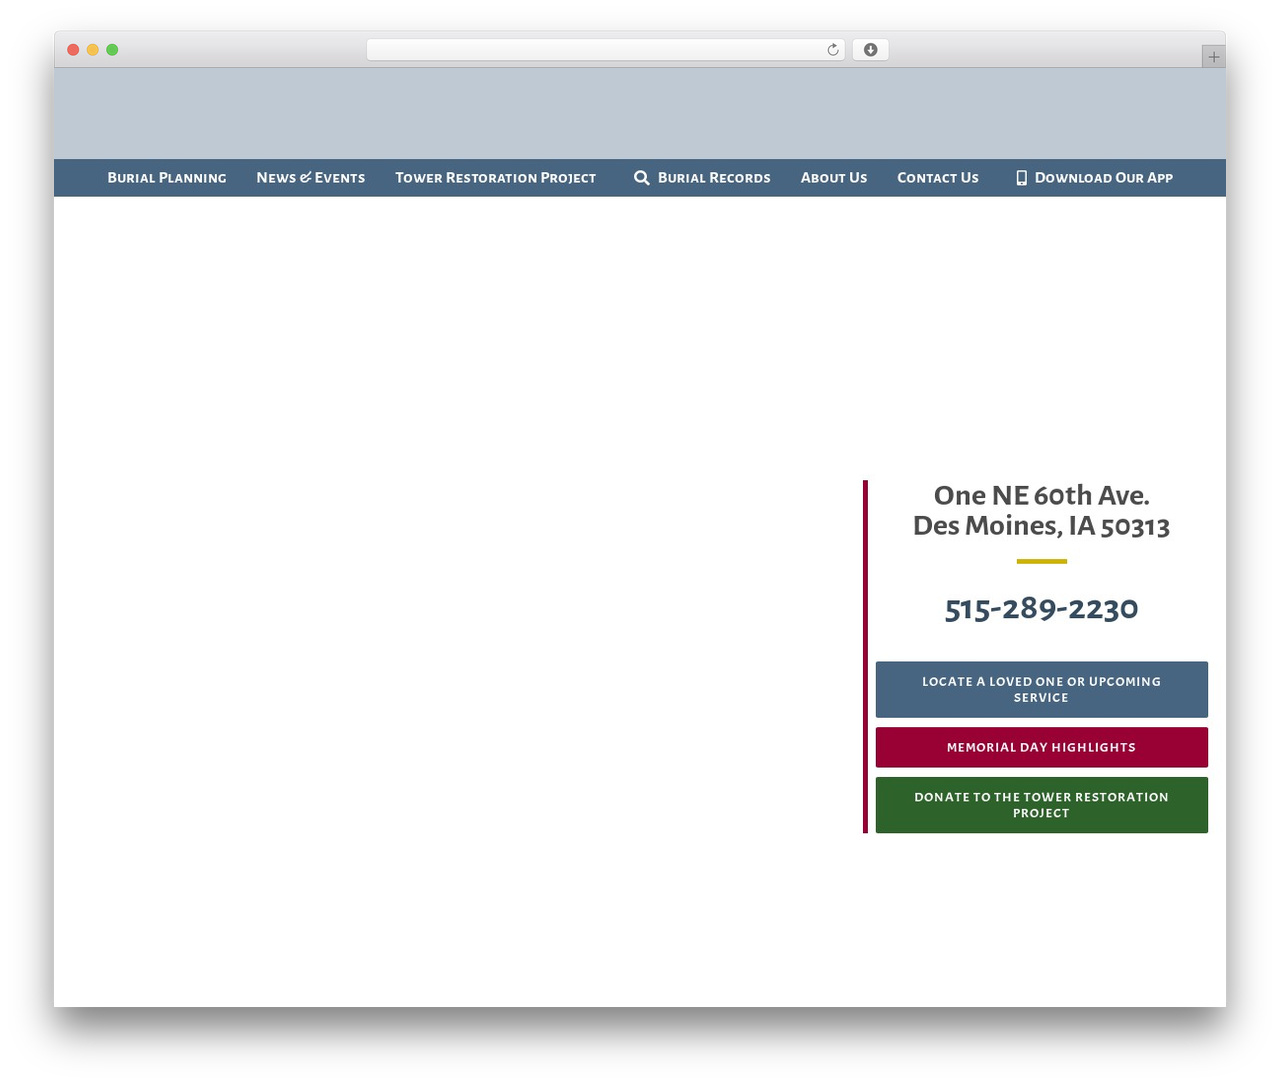1280x1084 pixels.
Task: Open Memorial Day Highlights button
Action: pos(1042,747)
